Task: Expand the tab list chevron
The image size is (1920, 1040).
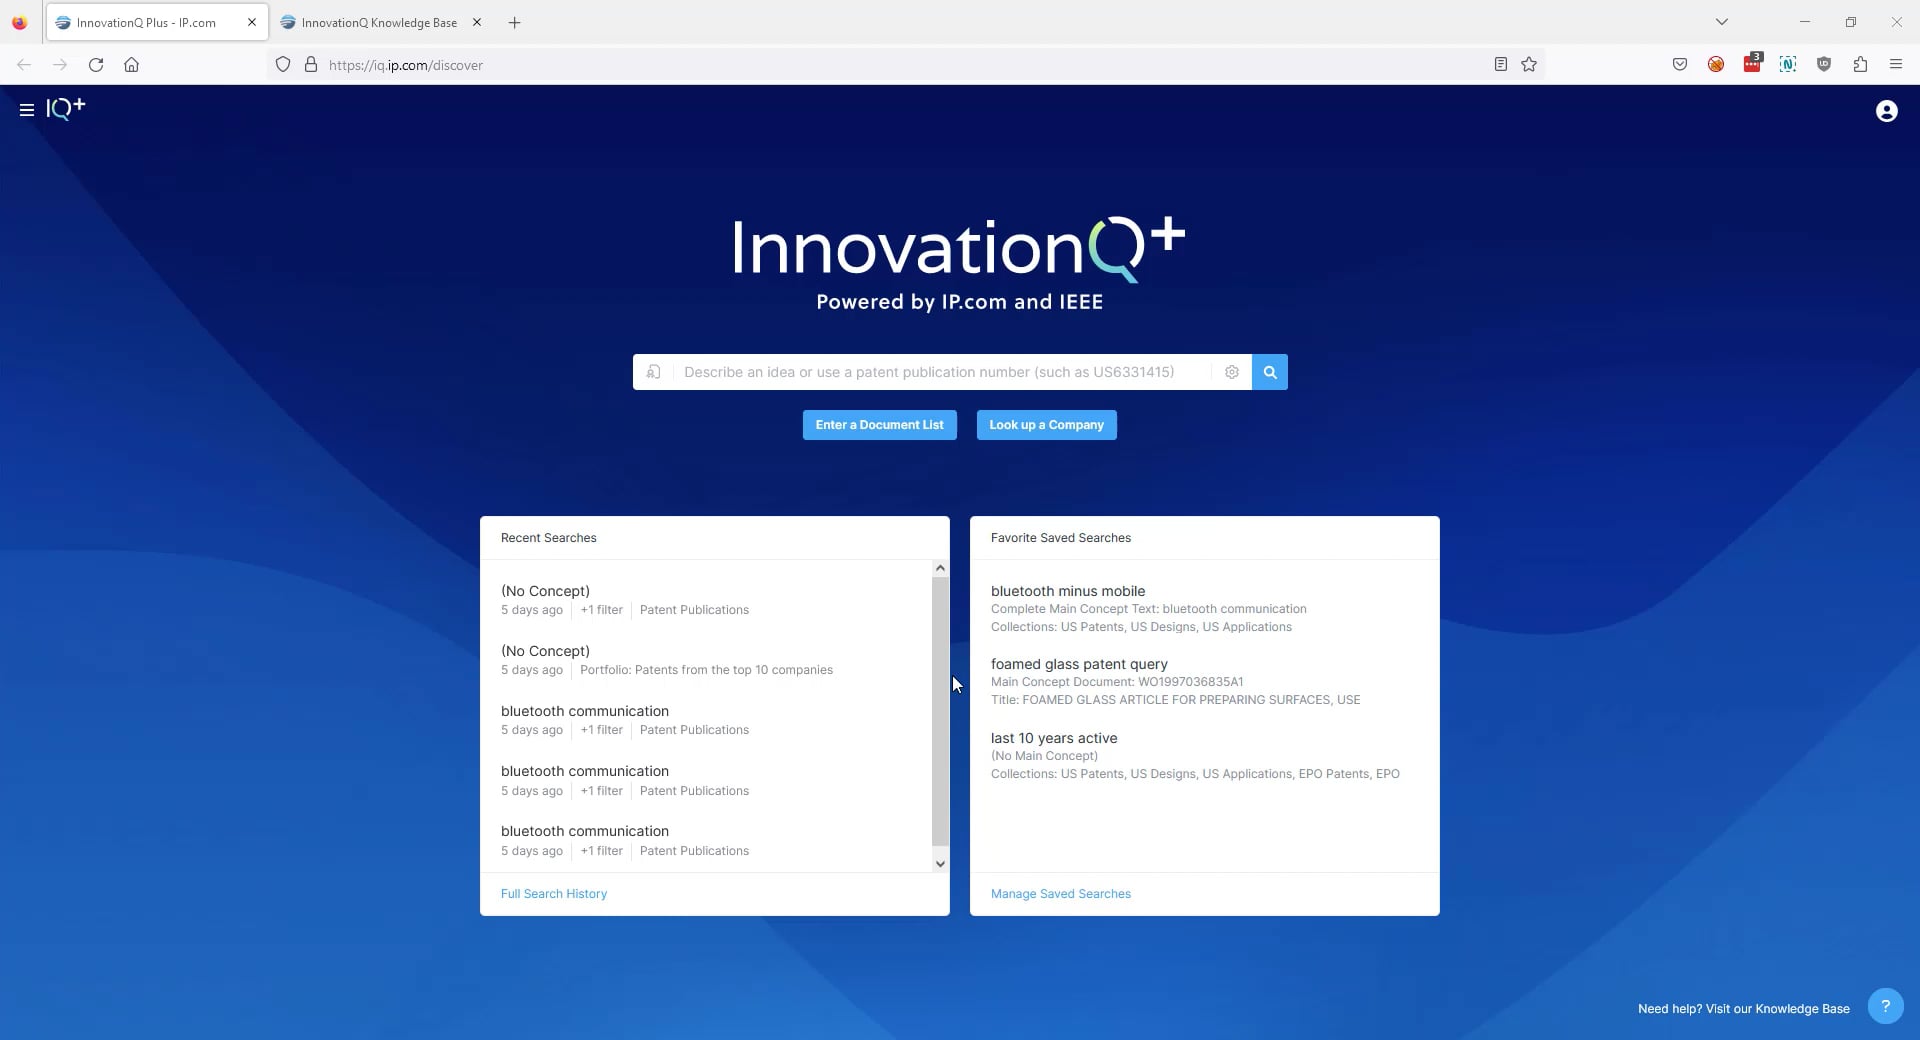Action: [x=1721, y=21]
